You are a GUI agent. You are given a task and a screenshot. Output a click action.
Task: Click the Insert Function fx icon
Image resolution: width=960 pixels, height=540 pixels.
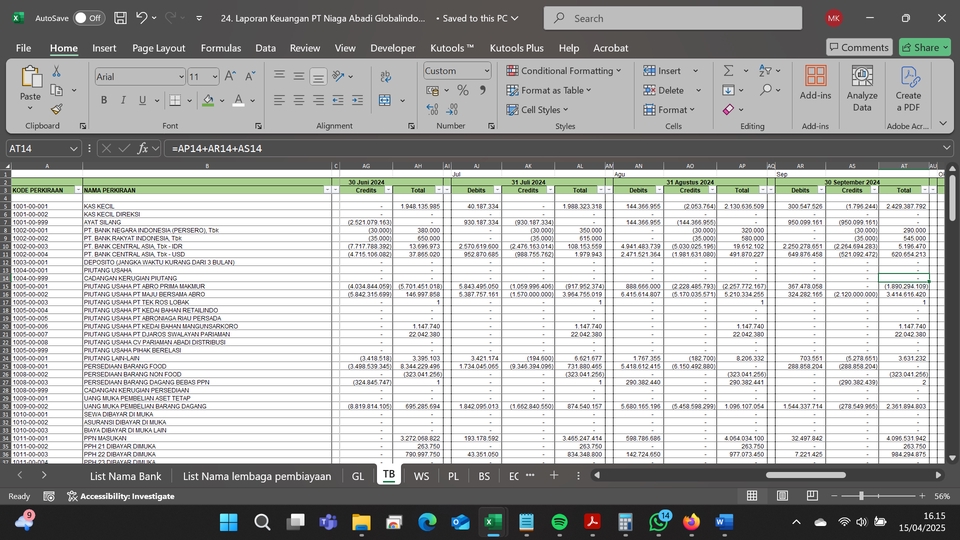point(143,148)
